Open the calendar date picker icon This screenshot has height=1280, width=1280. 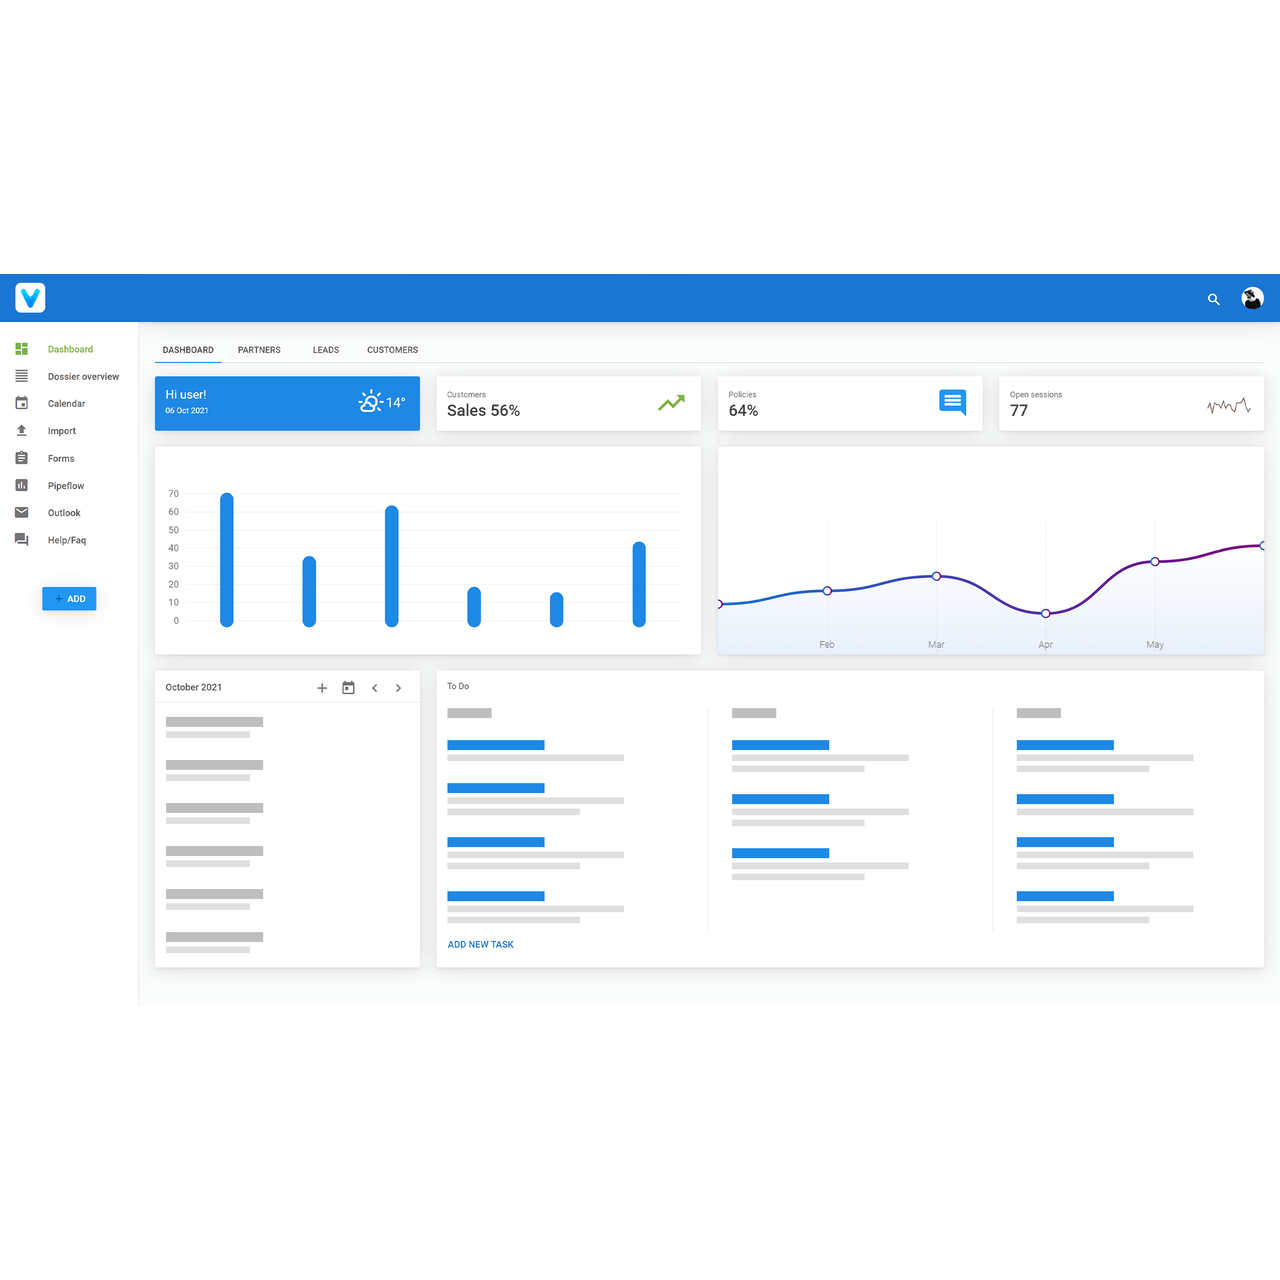pos(348,688)
